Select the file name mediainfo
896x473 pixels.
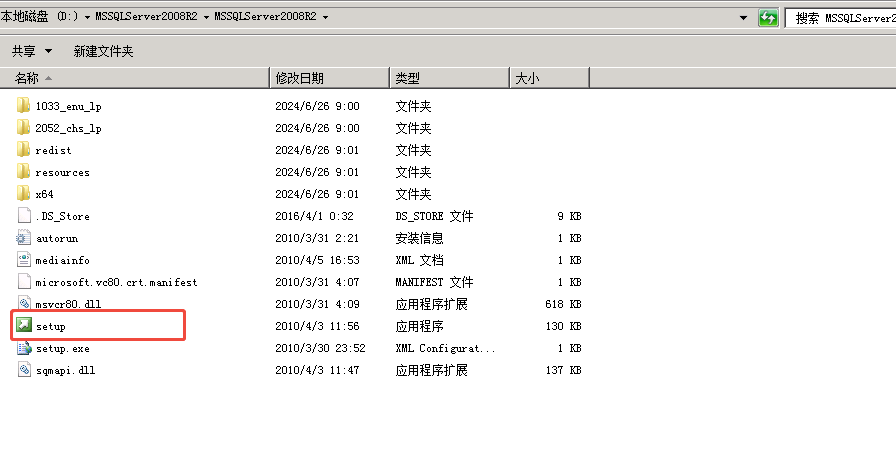coord(62,260)
